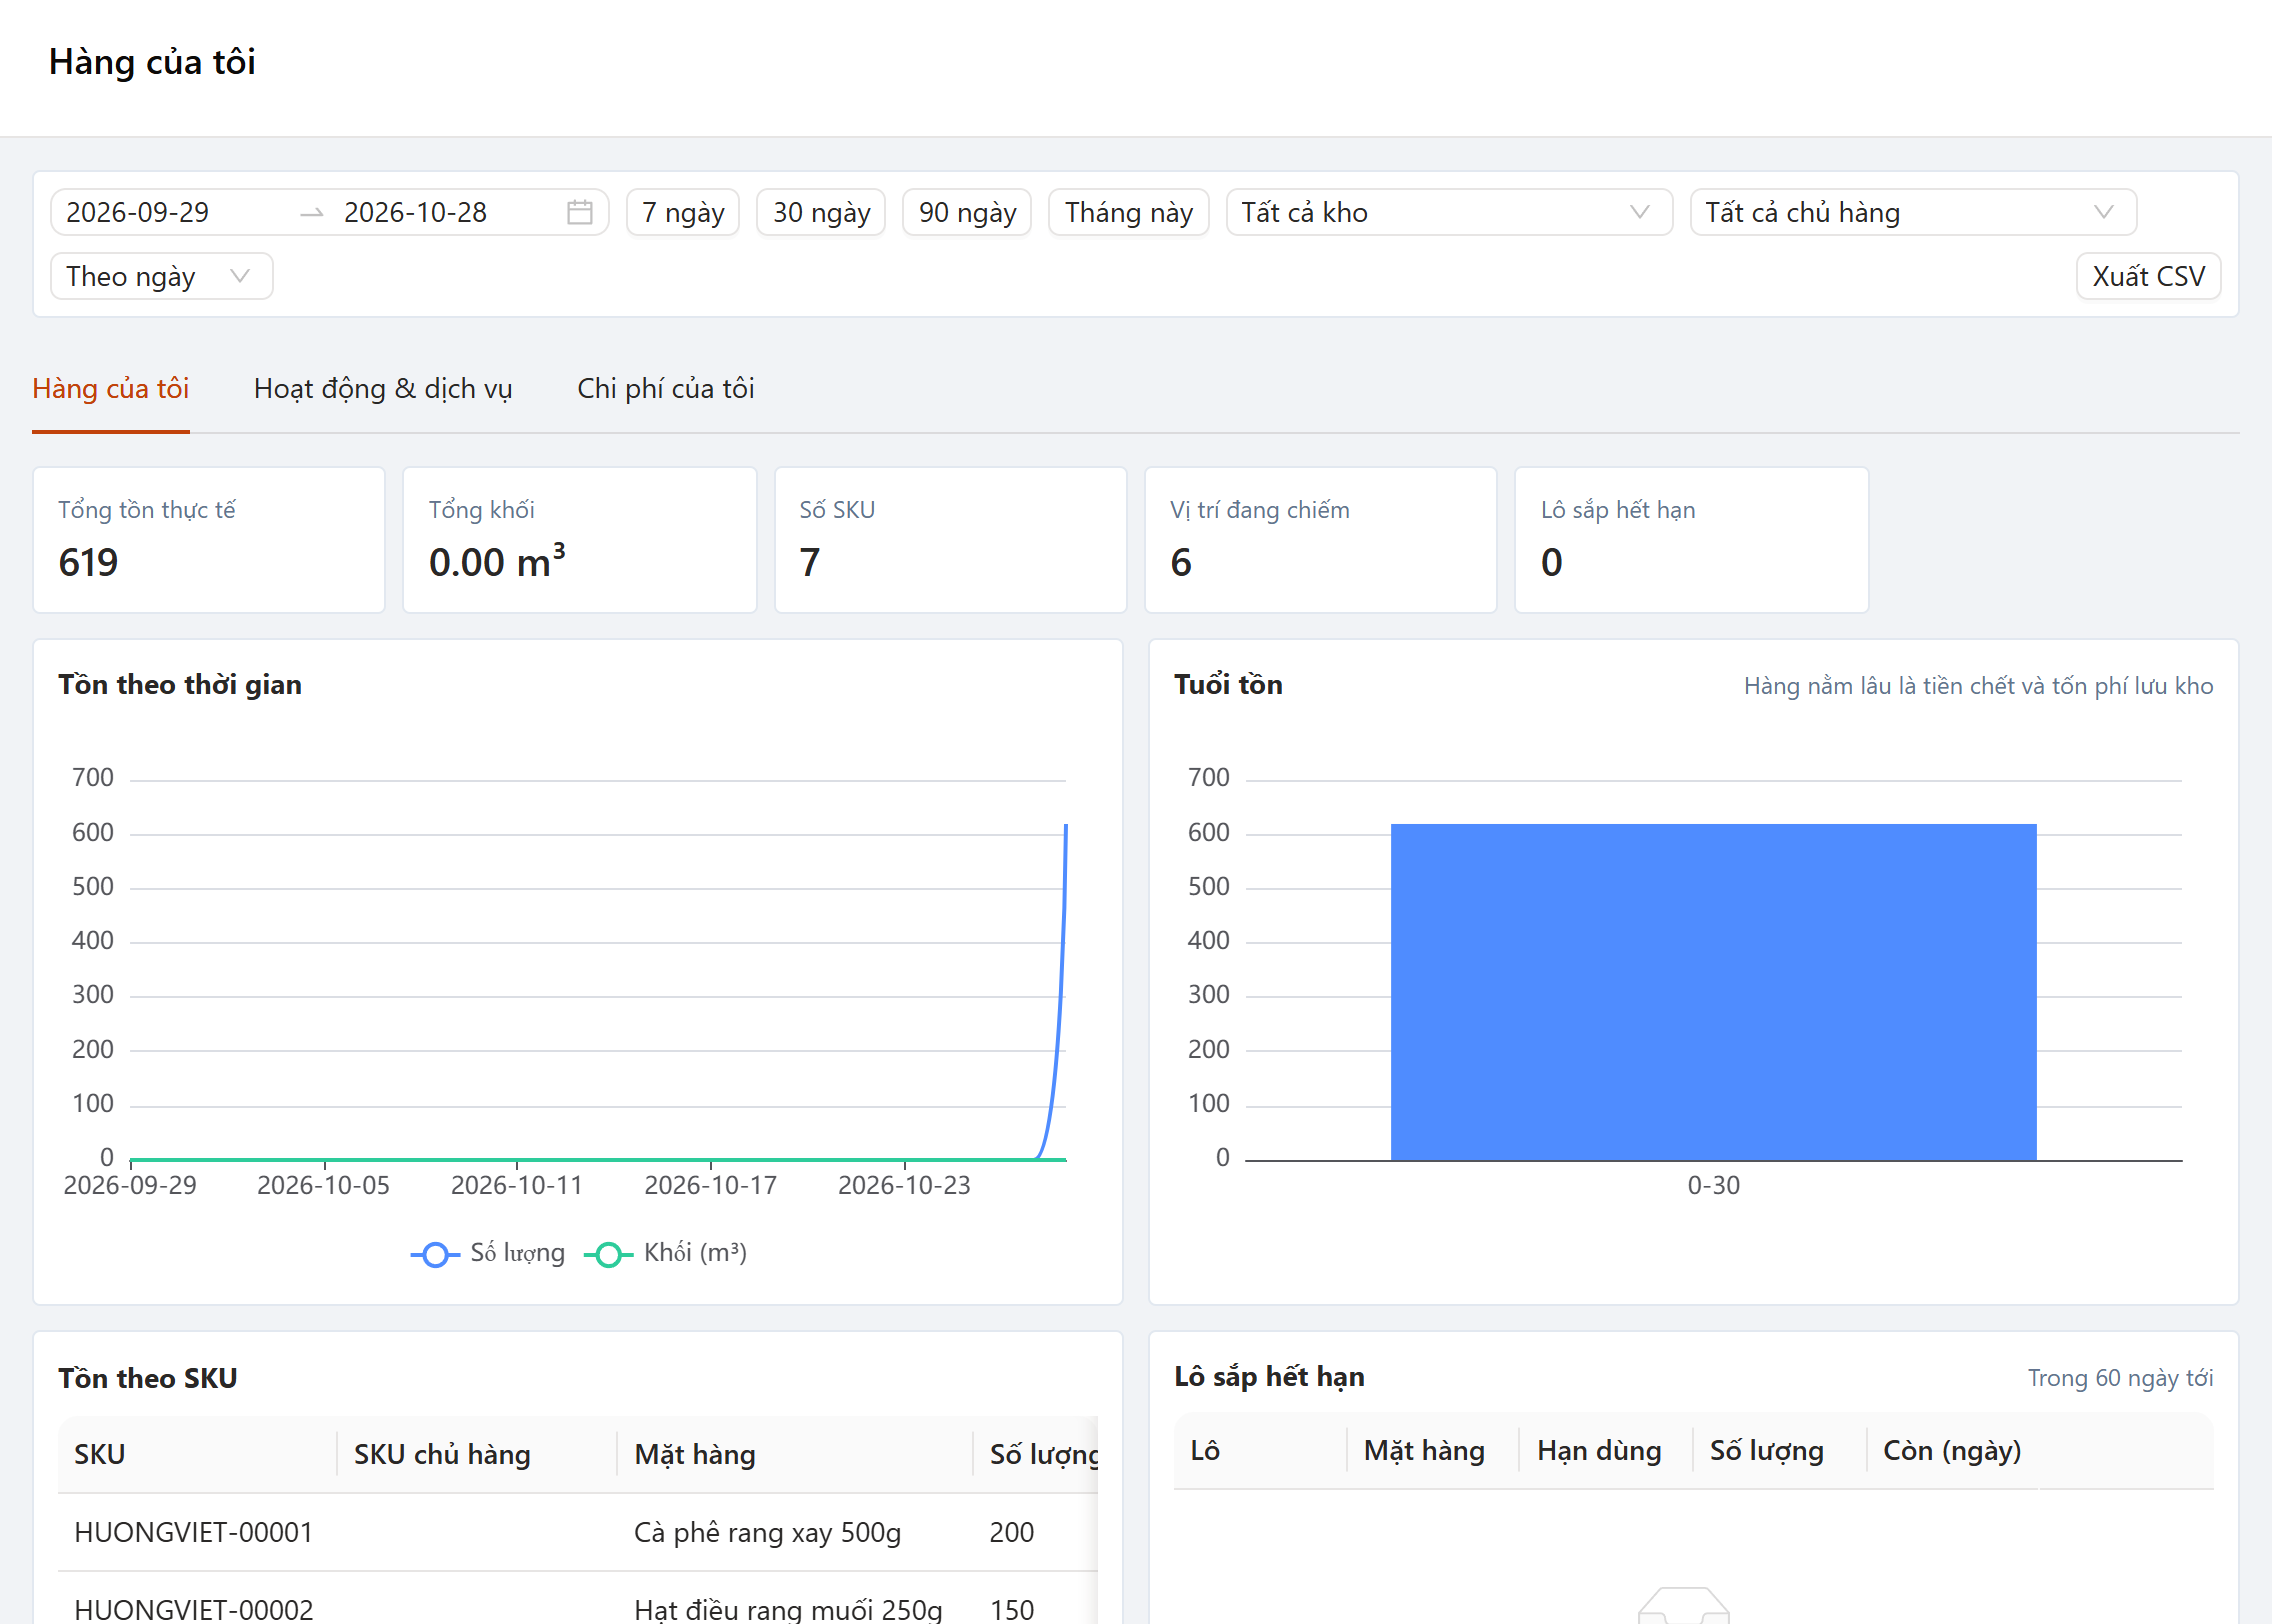Image resolution: width=2272 pixels, height=1624 pixels.
Task: Click Mặt hàng header in Lô sắp hết hạn
Action: (x=1433, y=1451)
